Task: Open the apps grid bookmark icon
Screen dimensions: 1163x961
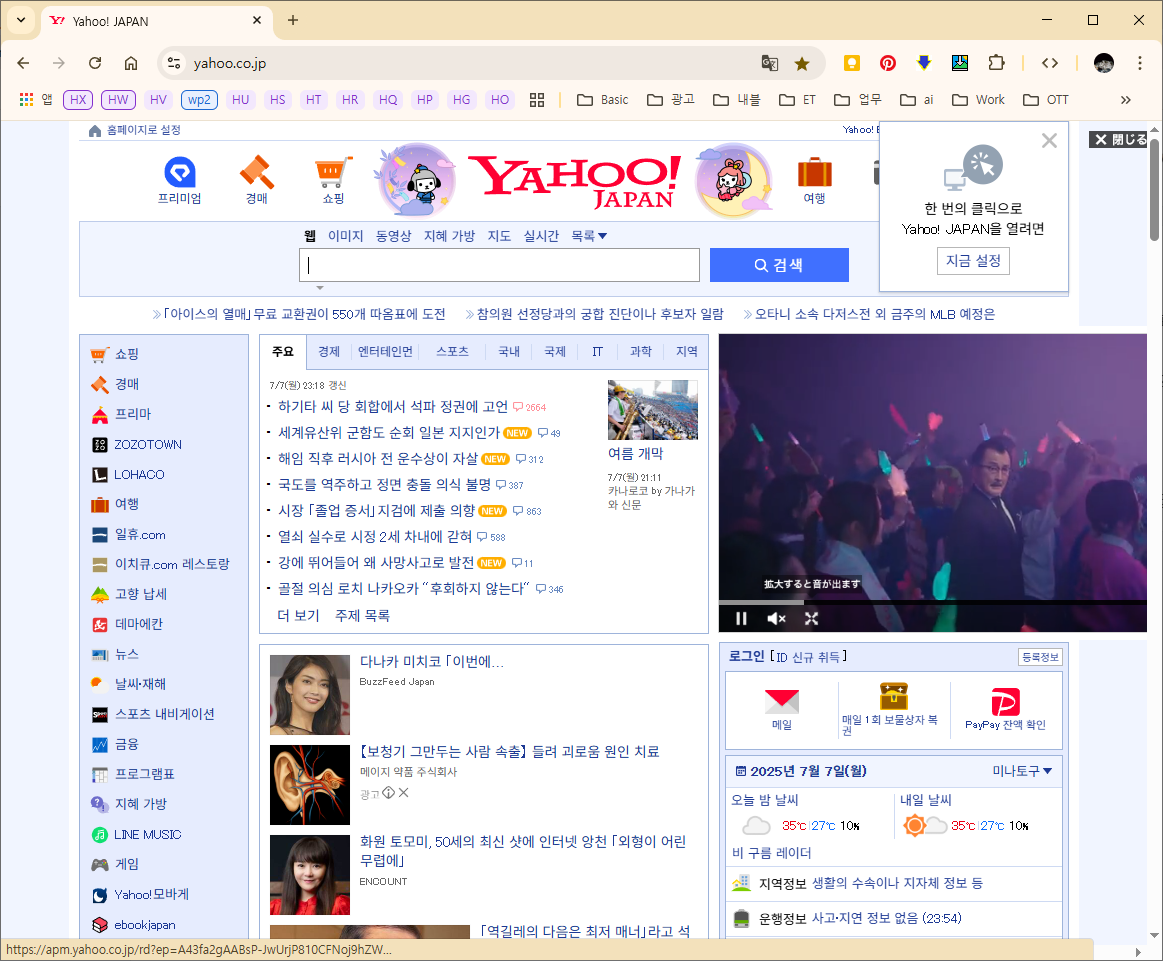Action: tap(26, 99)
